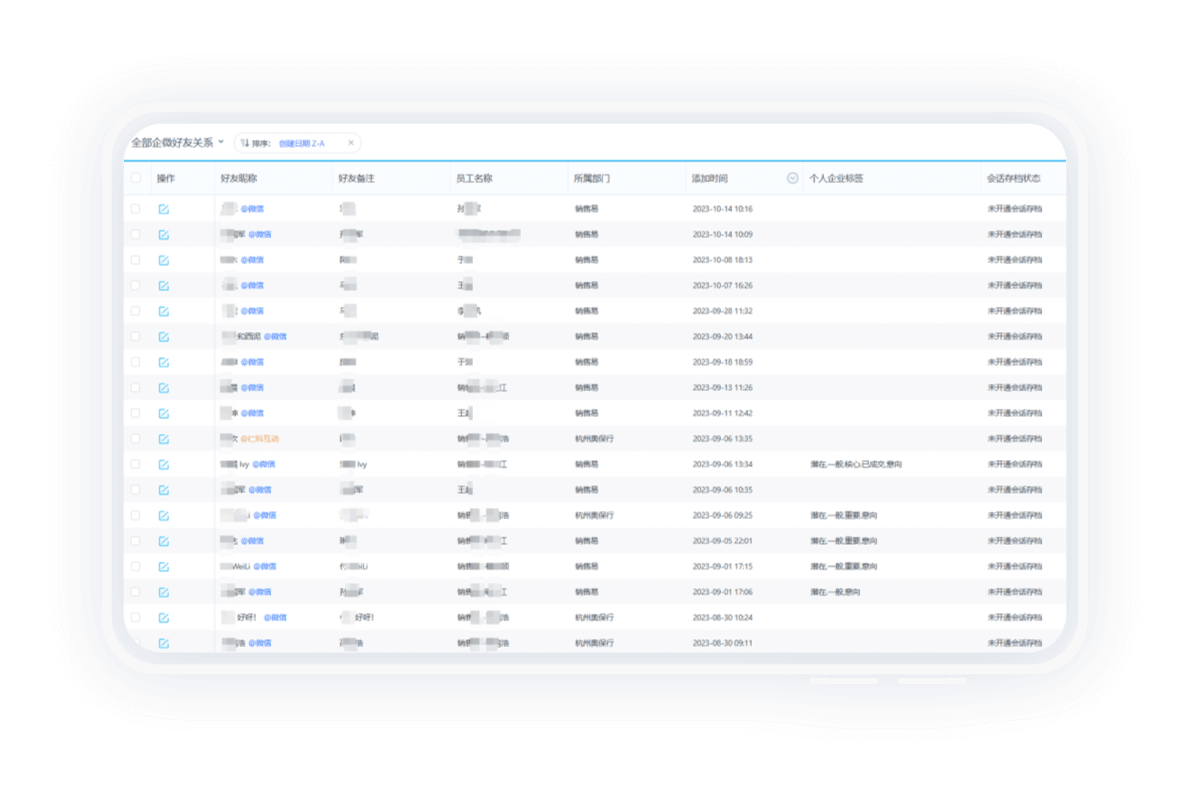Expand the 全部企微好友关系 view dropdown
The image size is (1190, 786).
(178, 143)
